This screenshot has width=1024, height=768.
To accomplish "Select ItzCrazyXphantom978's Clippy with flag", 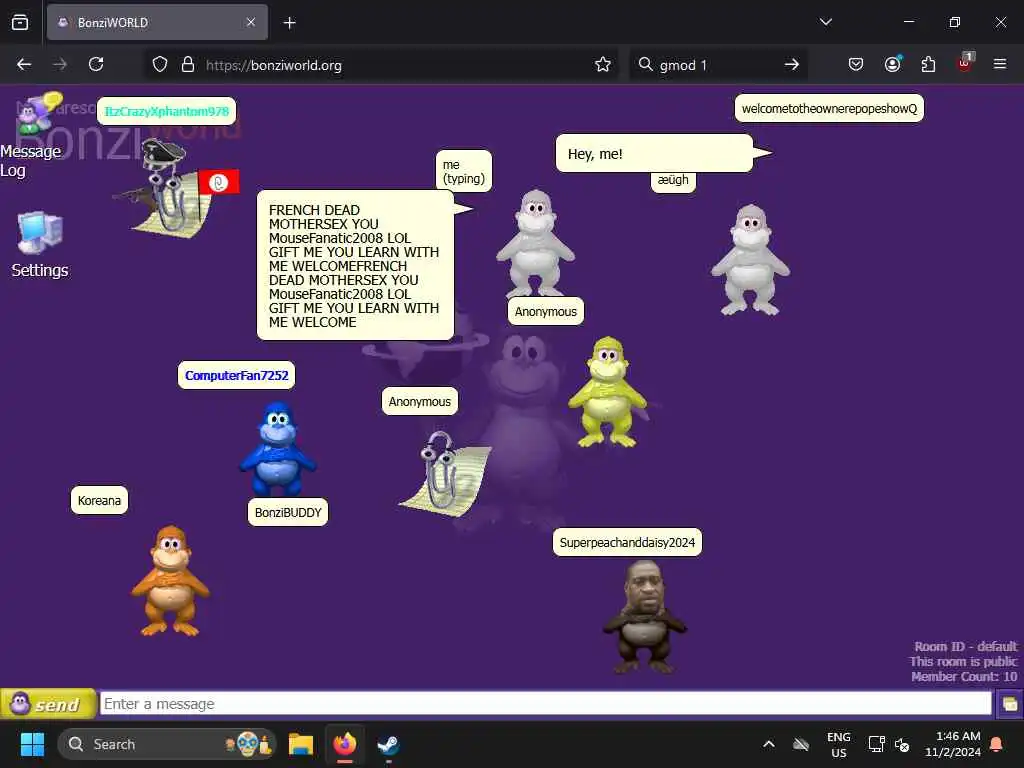I will point(174,188).
